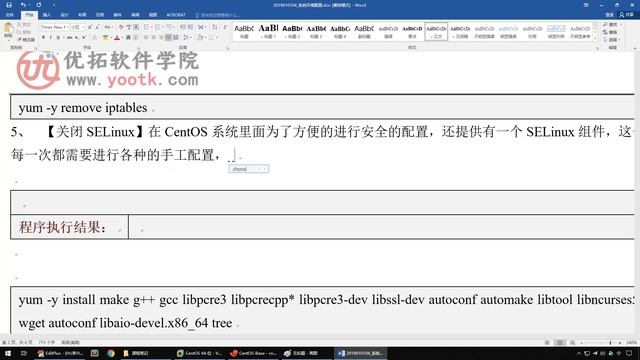The width and height of the screenshot is (640, 360).
Task: Click the Share button
Action: coord(627,15)
